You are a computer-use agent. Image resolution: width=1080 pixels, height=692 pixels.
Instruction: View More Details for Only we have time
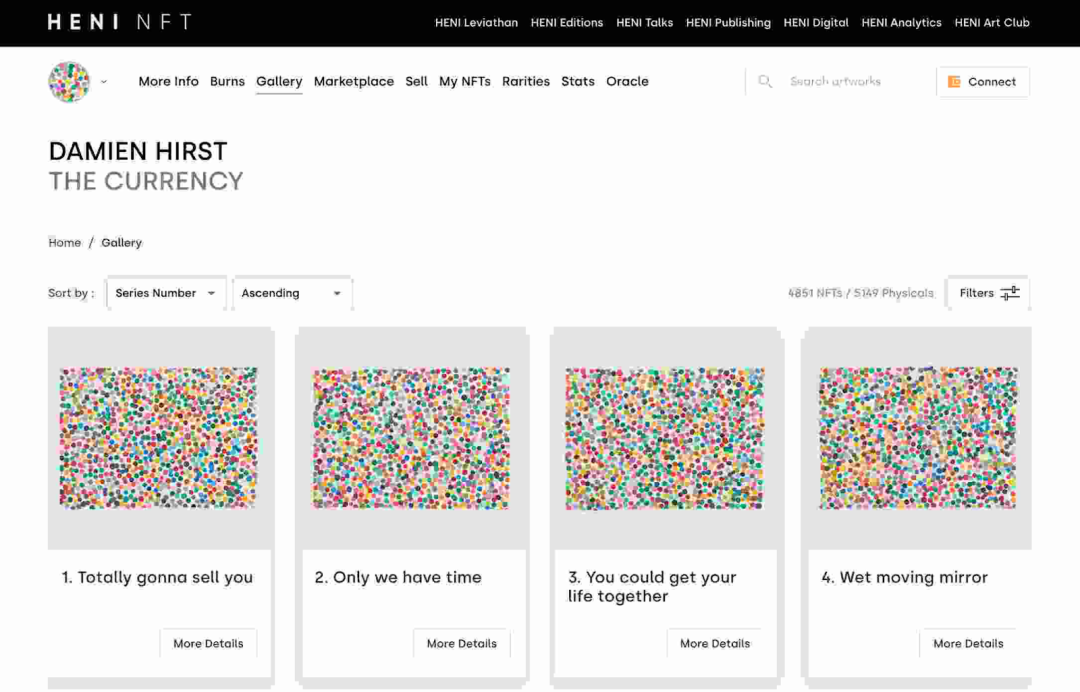tap(461, 644)
